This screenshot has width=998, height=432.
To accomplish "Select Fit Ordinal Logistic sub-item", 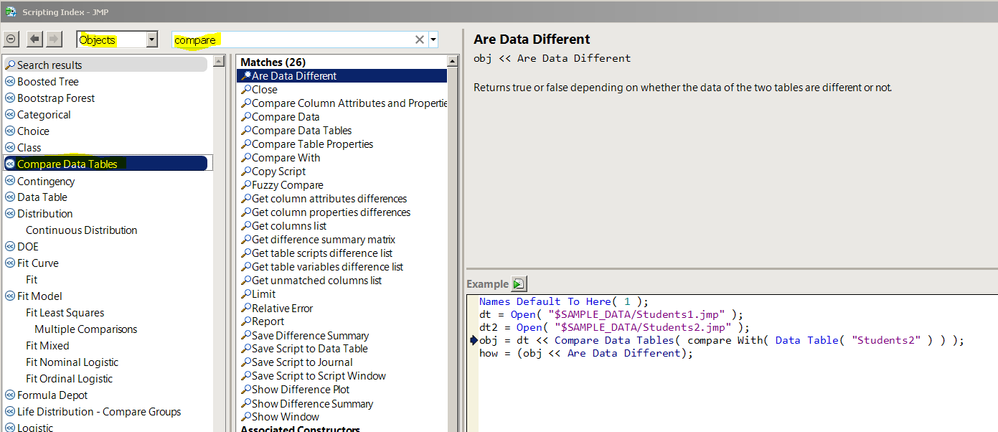I will (x=69, y=379).
